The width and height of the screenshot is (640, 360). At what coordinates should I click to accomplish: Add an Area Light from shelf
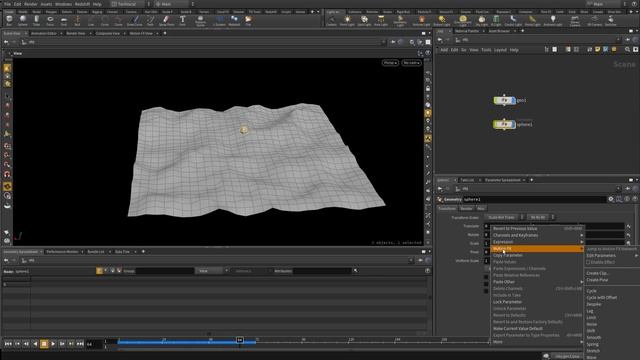(x=381, y=20)
